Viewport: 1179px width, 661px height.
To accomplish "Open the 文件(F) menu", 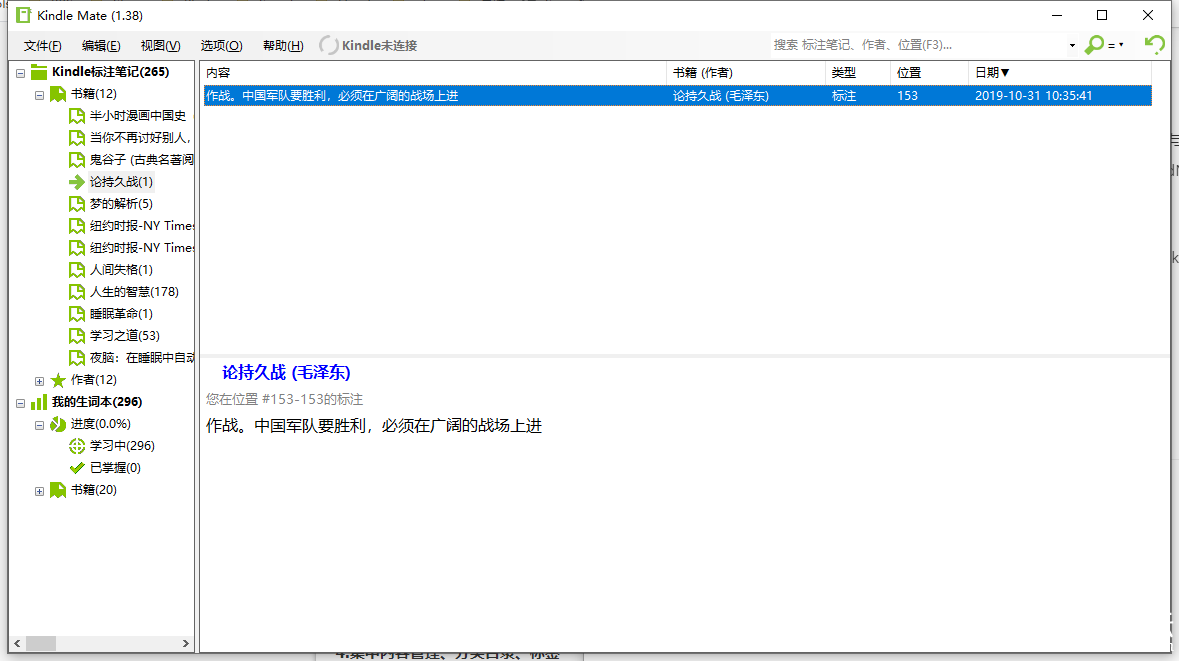I will (x=42, y=46).
